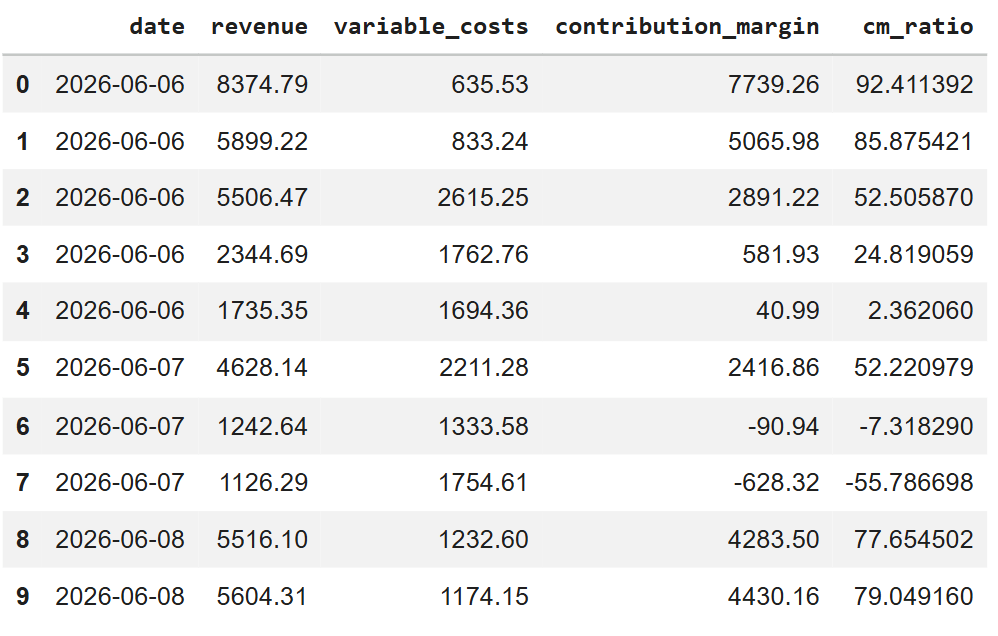Click revenue value 2344.69
The image size is (998, 636).
[262, 255]
